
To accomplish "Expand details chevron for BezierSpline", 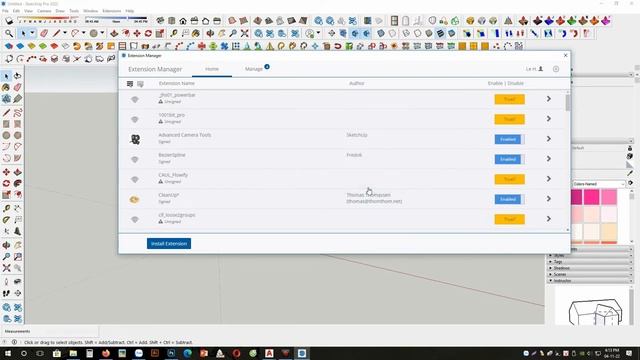I will coord(549,159).
